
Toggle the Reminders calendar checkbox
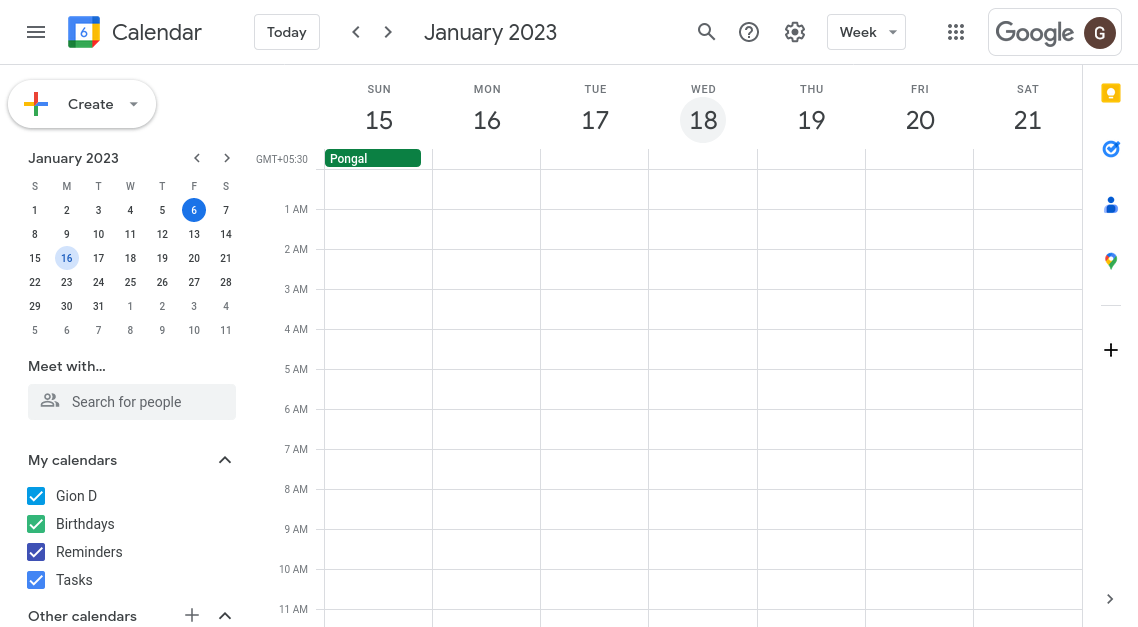coord(36,552)
